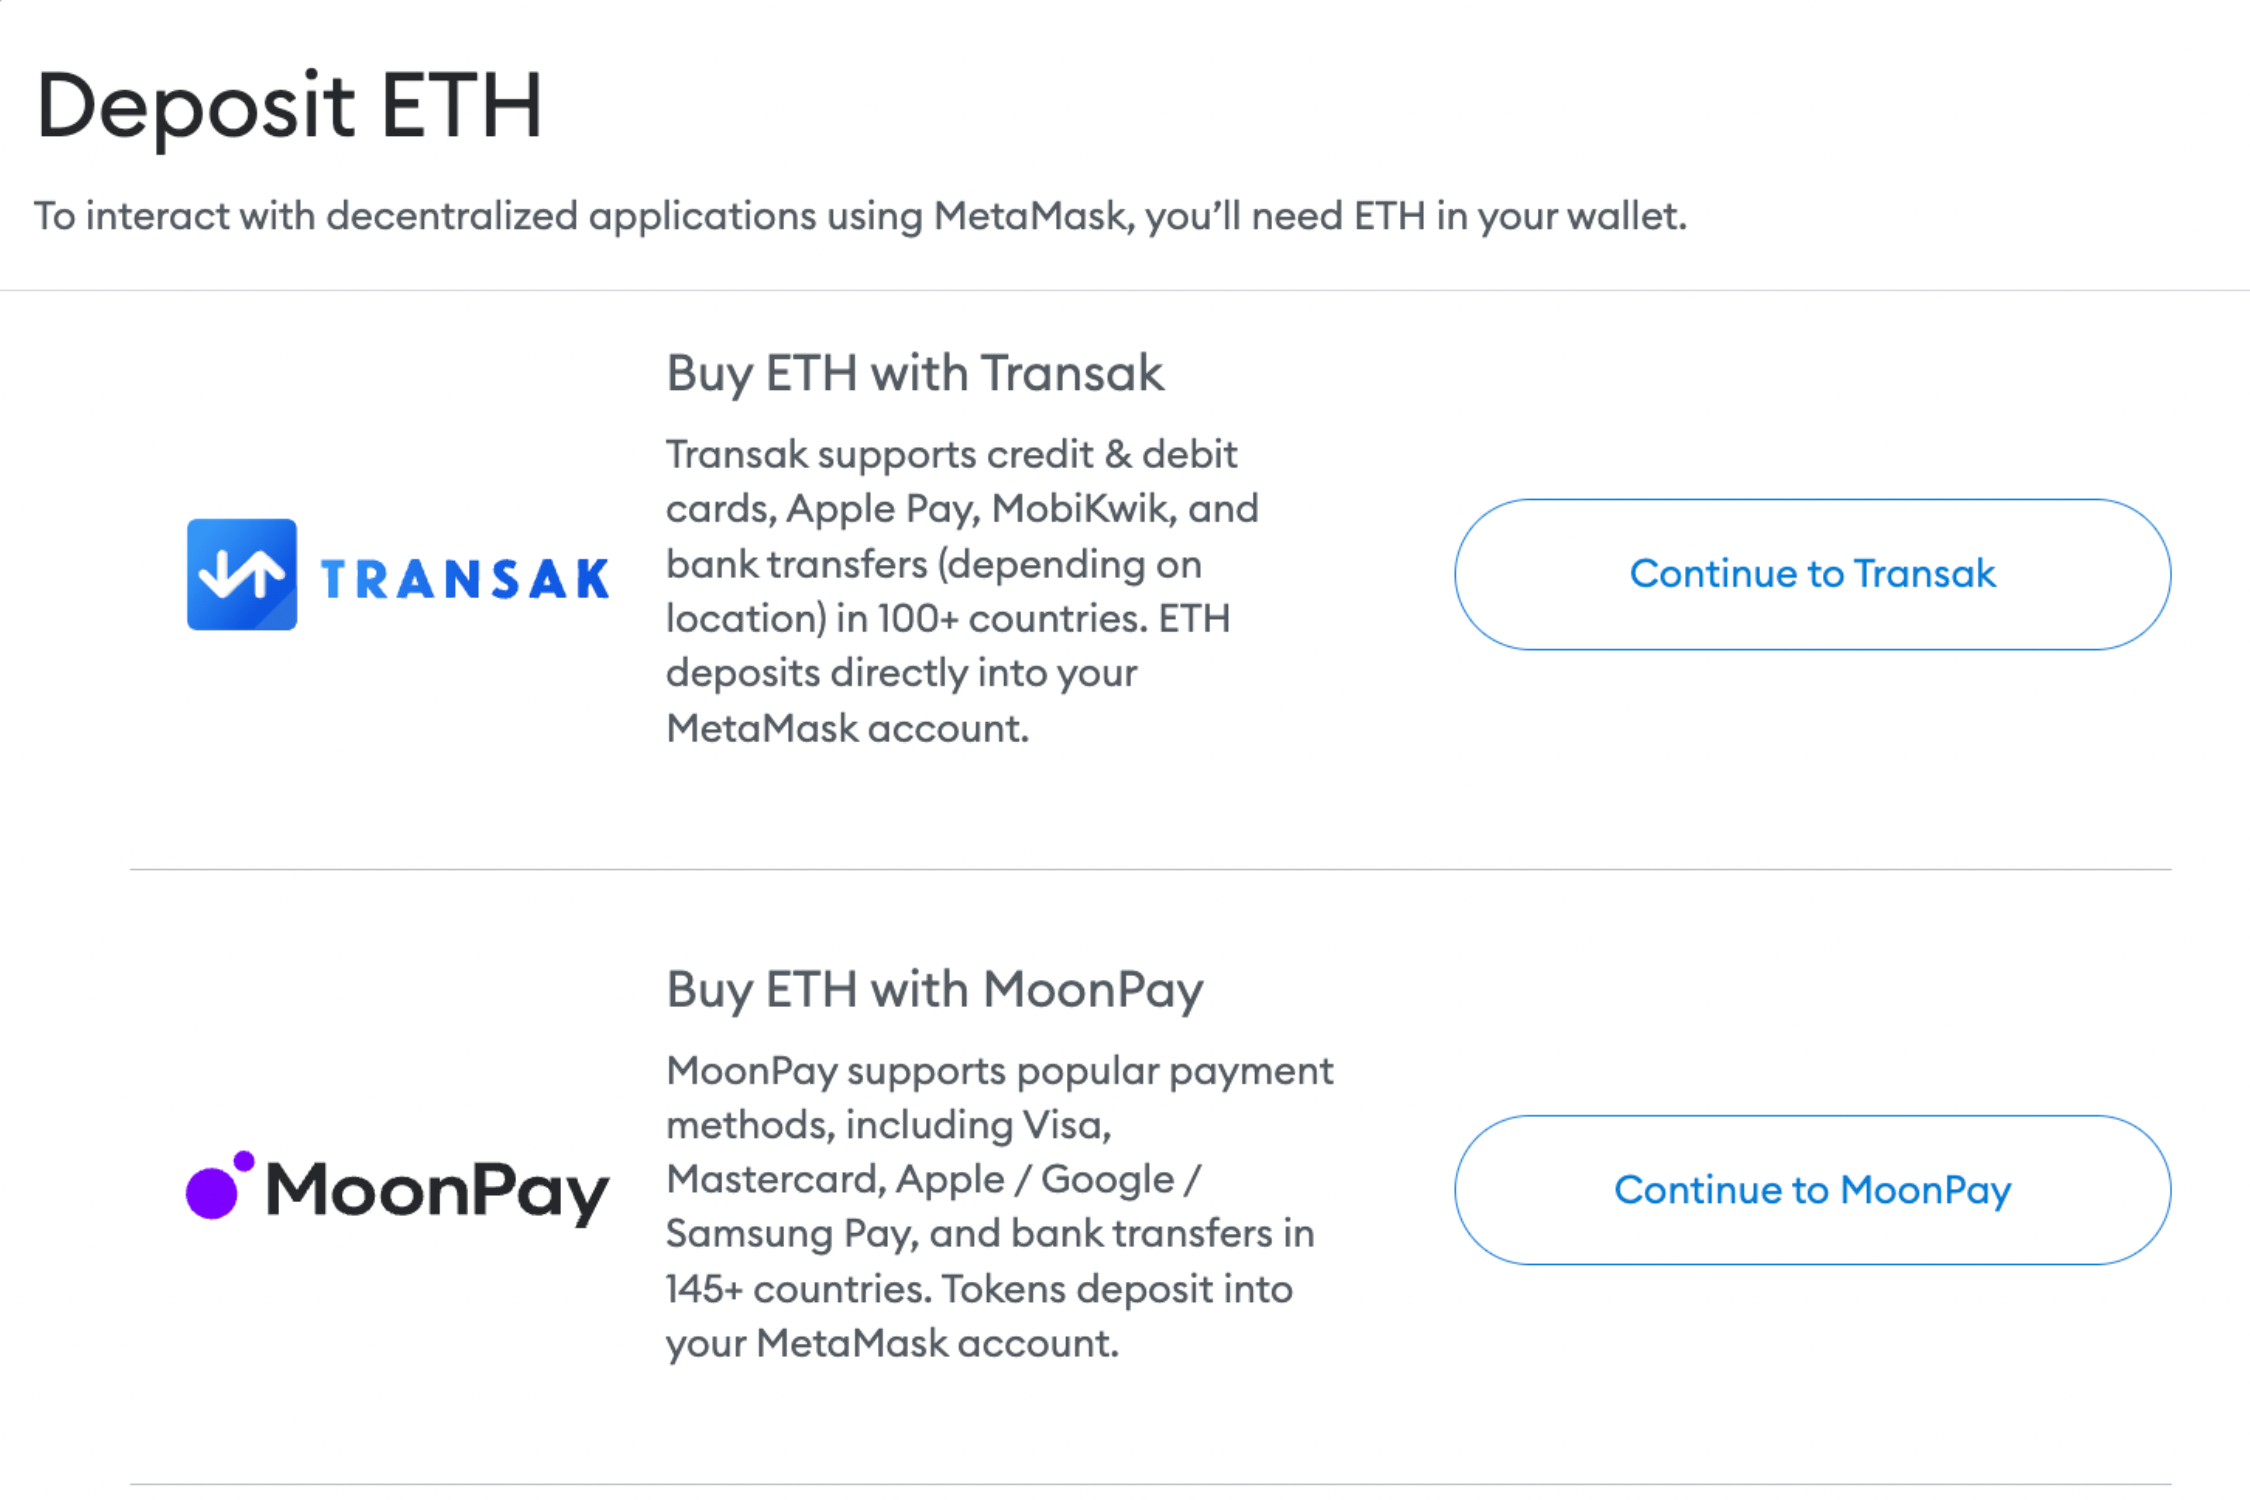Screen dimensions: 2250x1500
Task: Click the TRANSAK wordmark text logo
Action: coord(465,579)
